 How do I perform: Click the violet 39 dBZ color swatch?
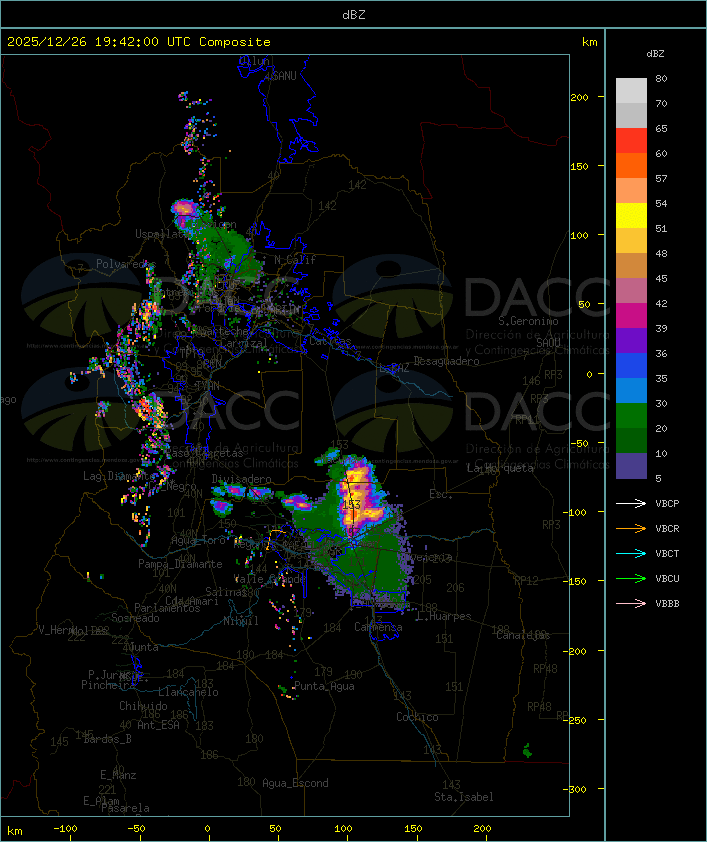(631, 340)
